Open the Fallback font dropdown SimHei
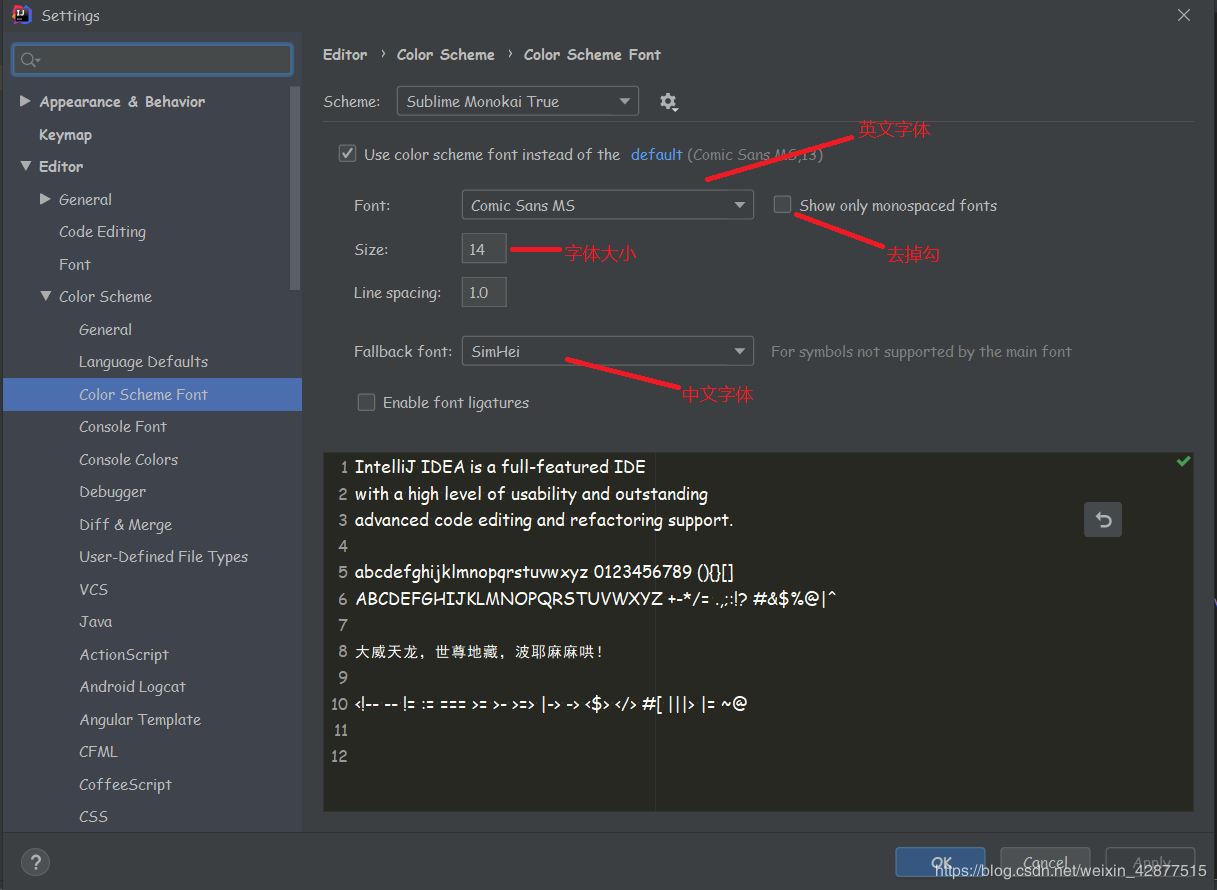This screenshot has height=890, width=1217. click(608, 351)
